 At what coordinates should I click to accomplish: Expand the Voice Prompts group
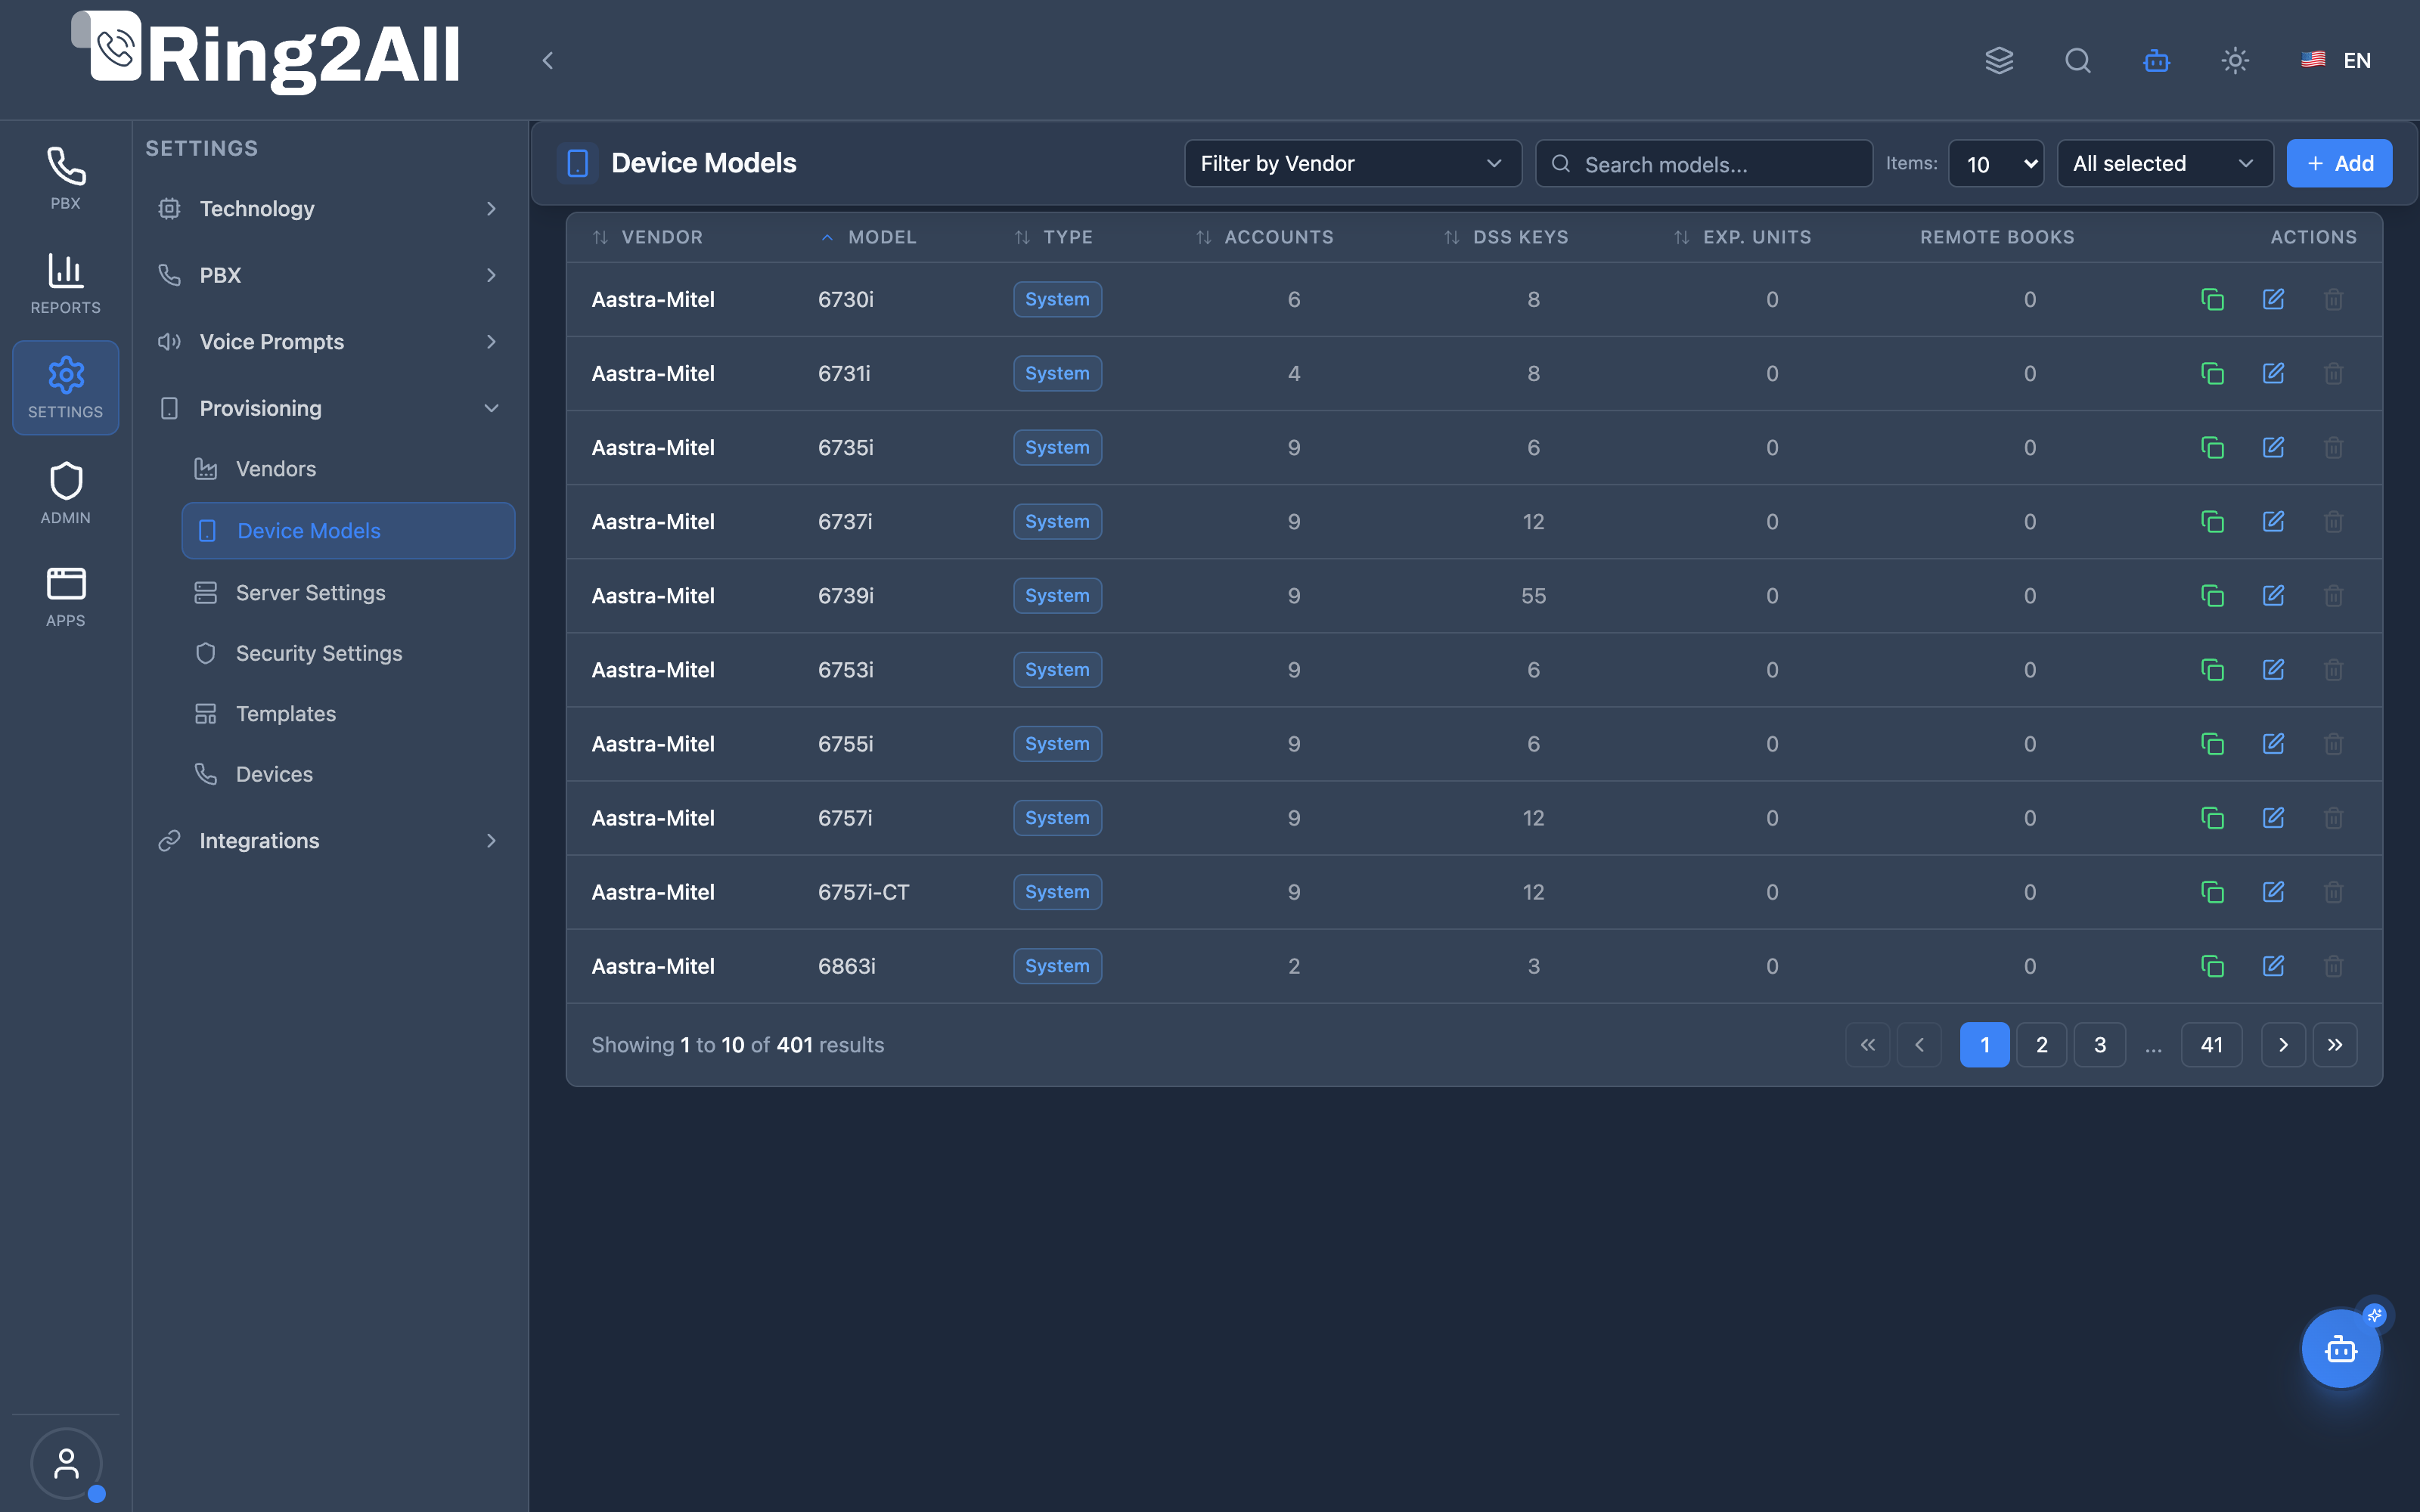[329, 341]
